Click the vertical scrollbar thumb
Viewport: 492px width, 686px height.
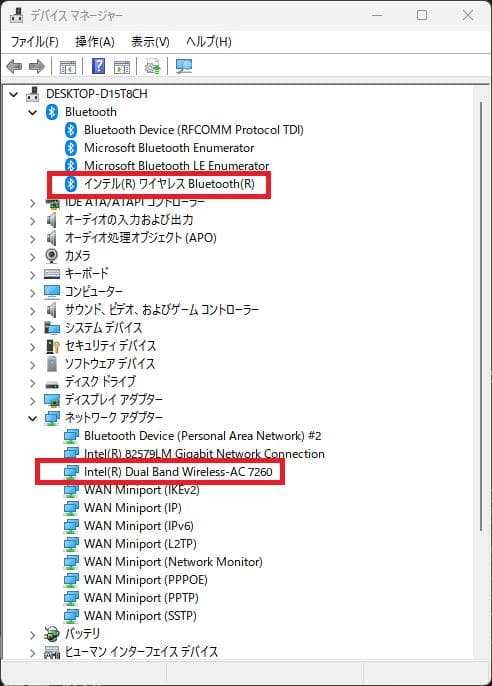[x=481, y=317]
